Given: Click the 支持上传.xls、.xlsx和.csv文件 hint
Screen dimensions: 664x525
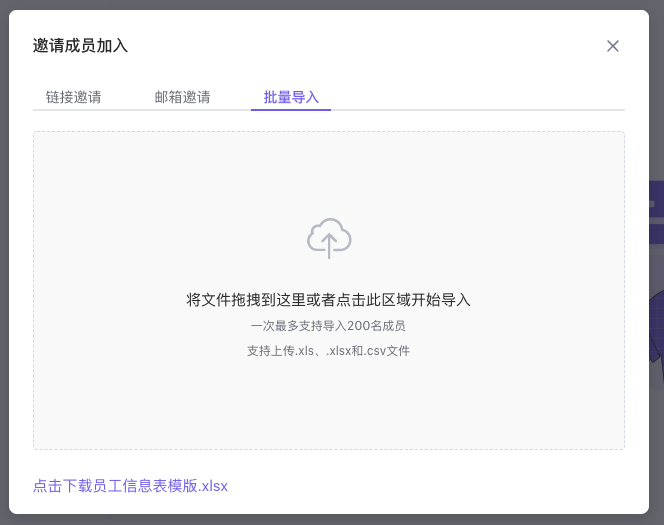Looking at the screenshot, I should click(328, 351).
